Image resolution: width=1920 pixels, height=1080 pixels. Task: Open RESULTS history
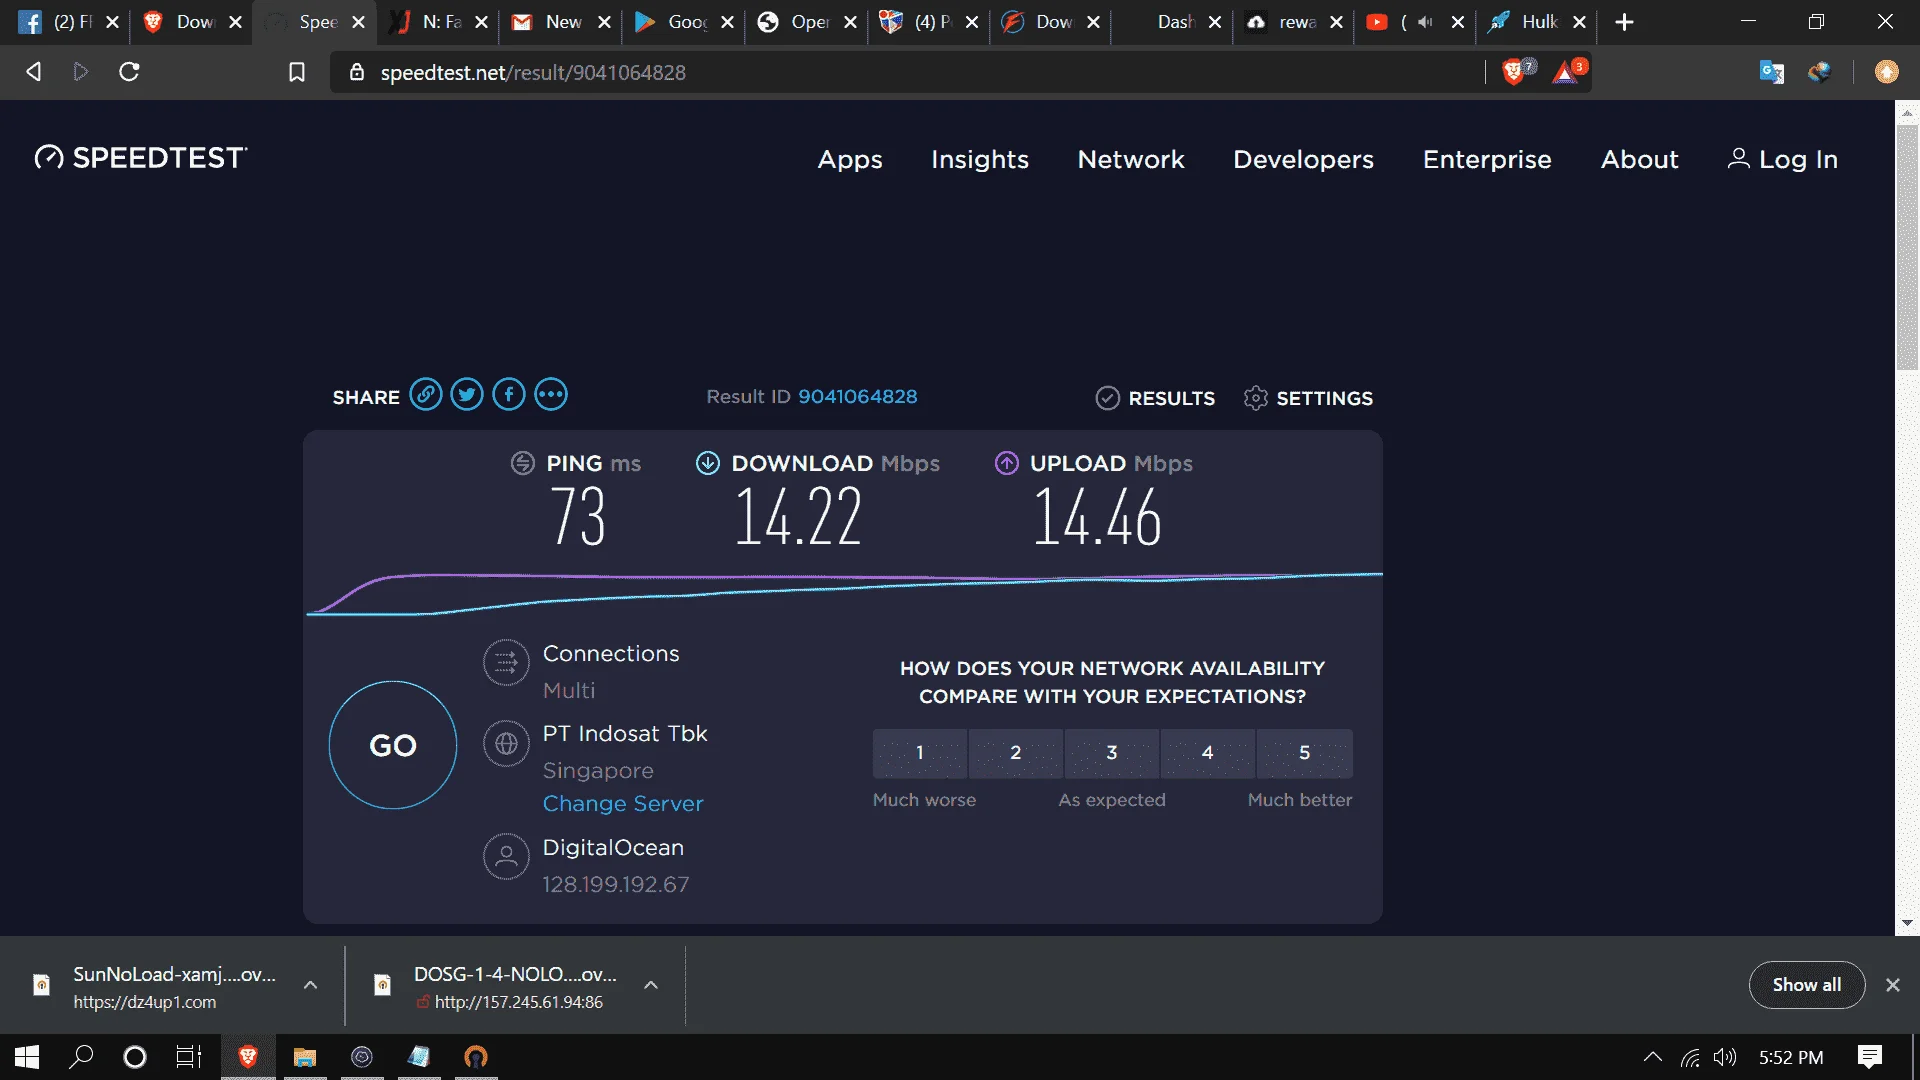tap(1155, 398)
